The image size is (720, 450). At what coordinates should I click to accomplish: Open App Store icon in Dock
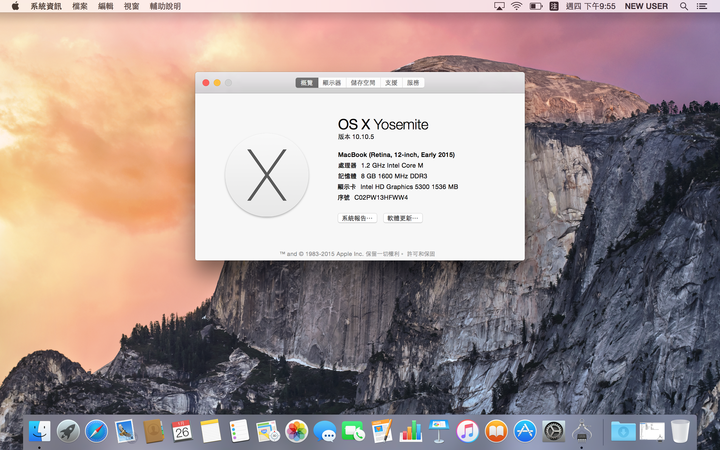[x=524, y=431]
